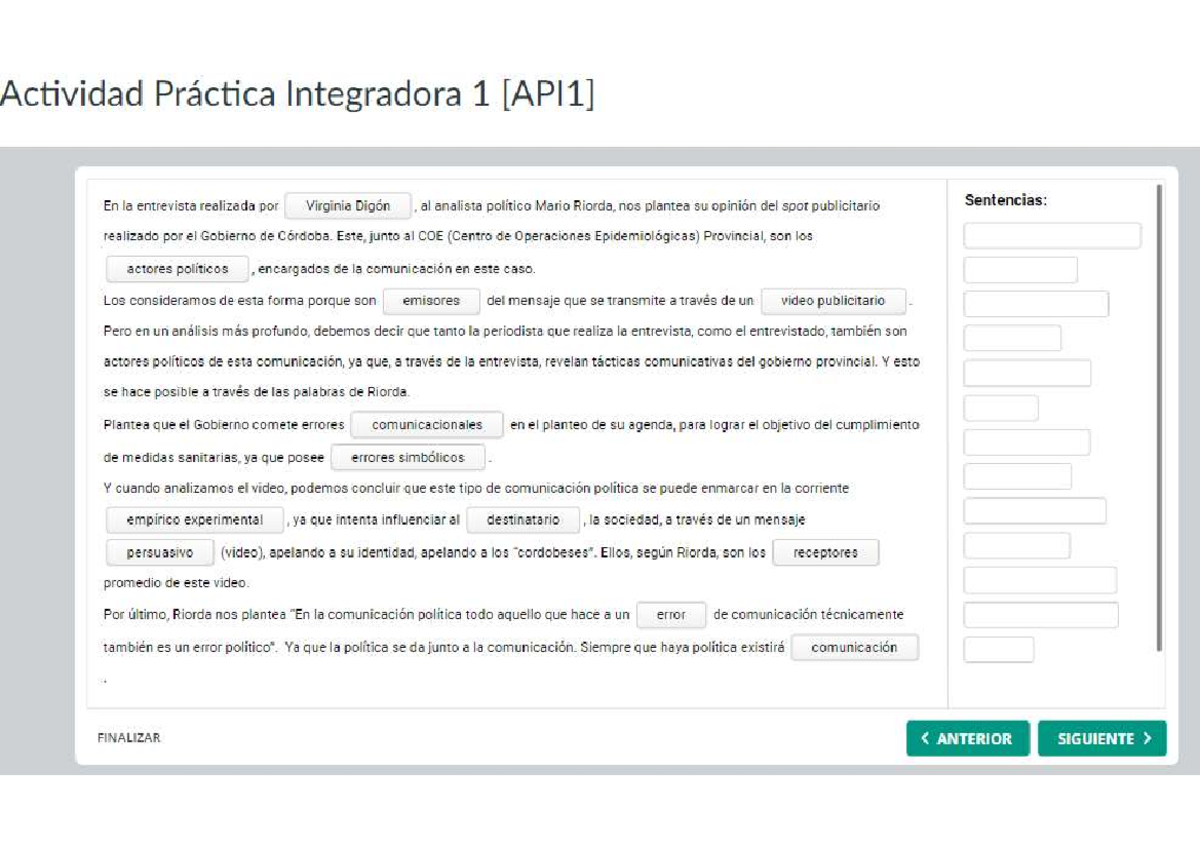Click the "receptores" word token
The height and width of the screenshot is (848, 1200).
pos(824,552)
